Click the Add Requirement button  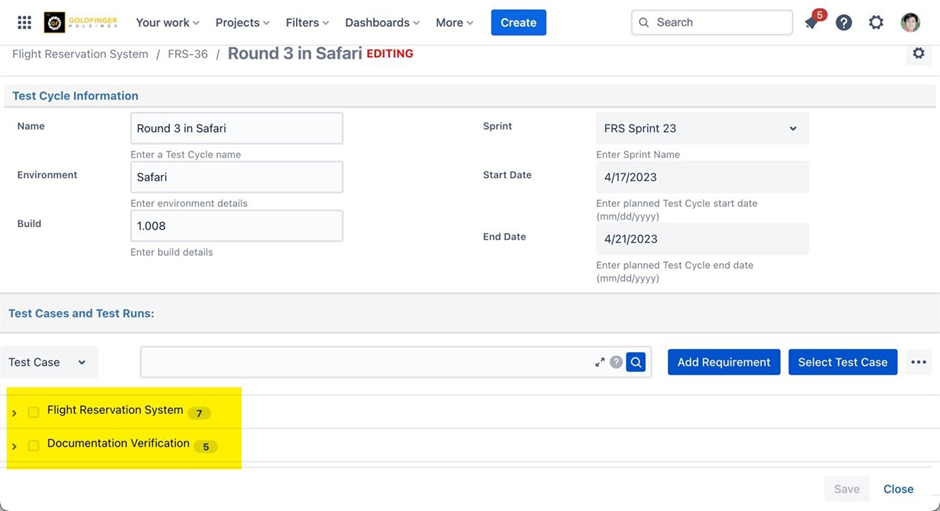click(723, 362)
